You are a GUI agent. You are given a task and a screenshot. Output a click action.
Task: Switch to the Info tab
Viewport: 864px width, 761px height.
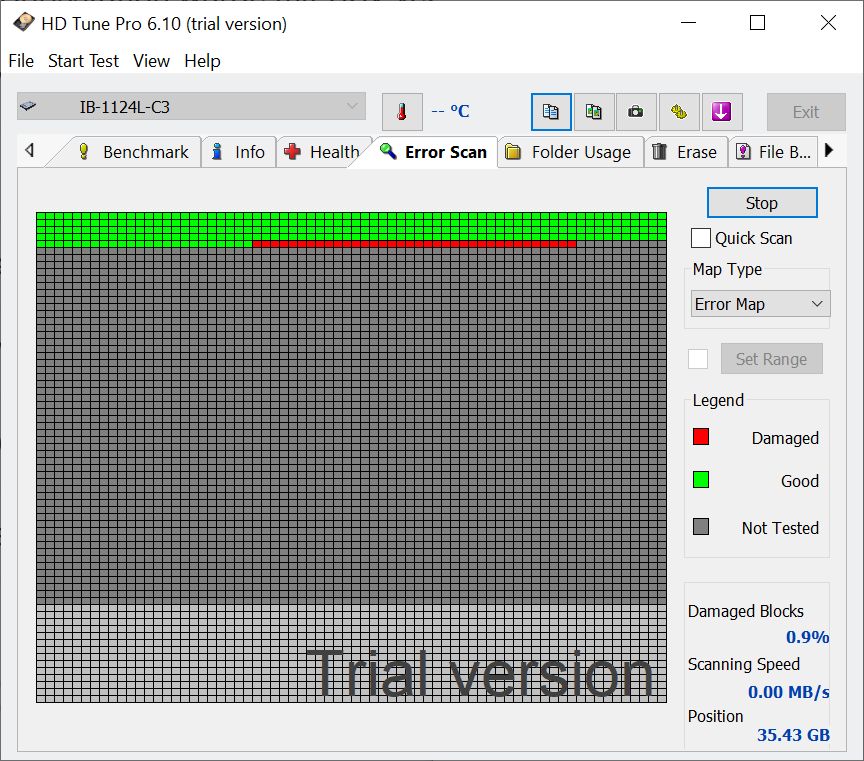tap(239, 152)
